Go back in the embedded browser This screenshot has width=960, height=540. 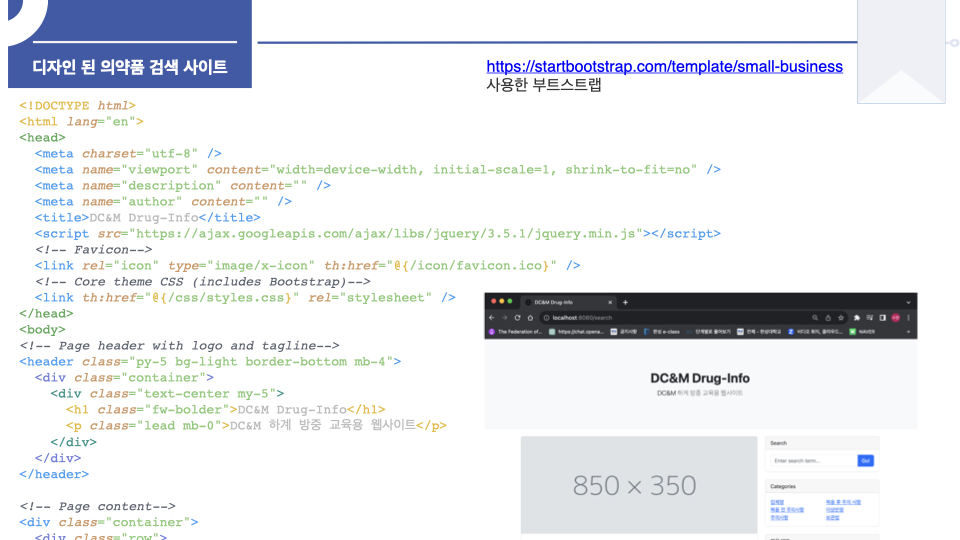click(x=492, y=318)
